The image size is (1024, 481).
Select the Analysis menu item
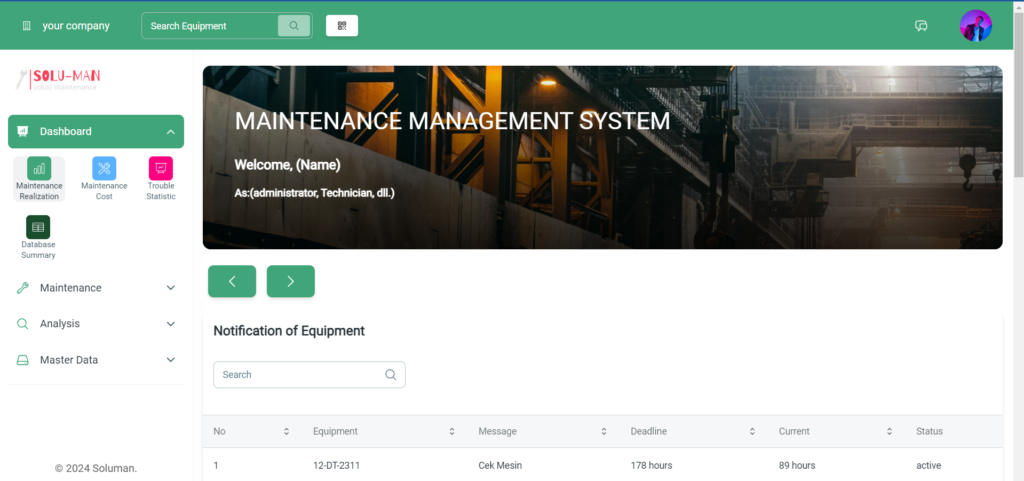pos(96,324)
